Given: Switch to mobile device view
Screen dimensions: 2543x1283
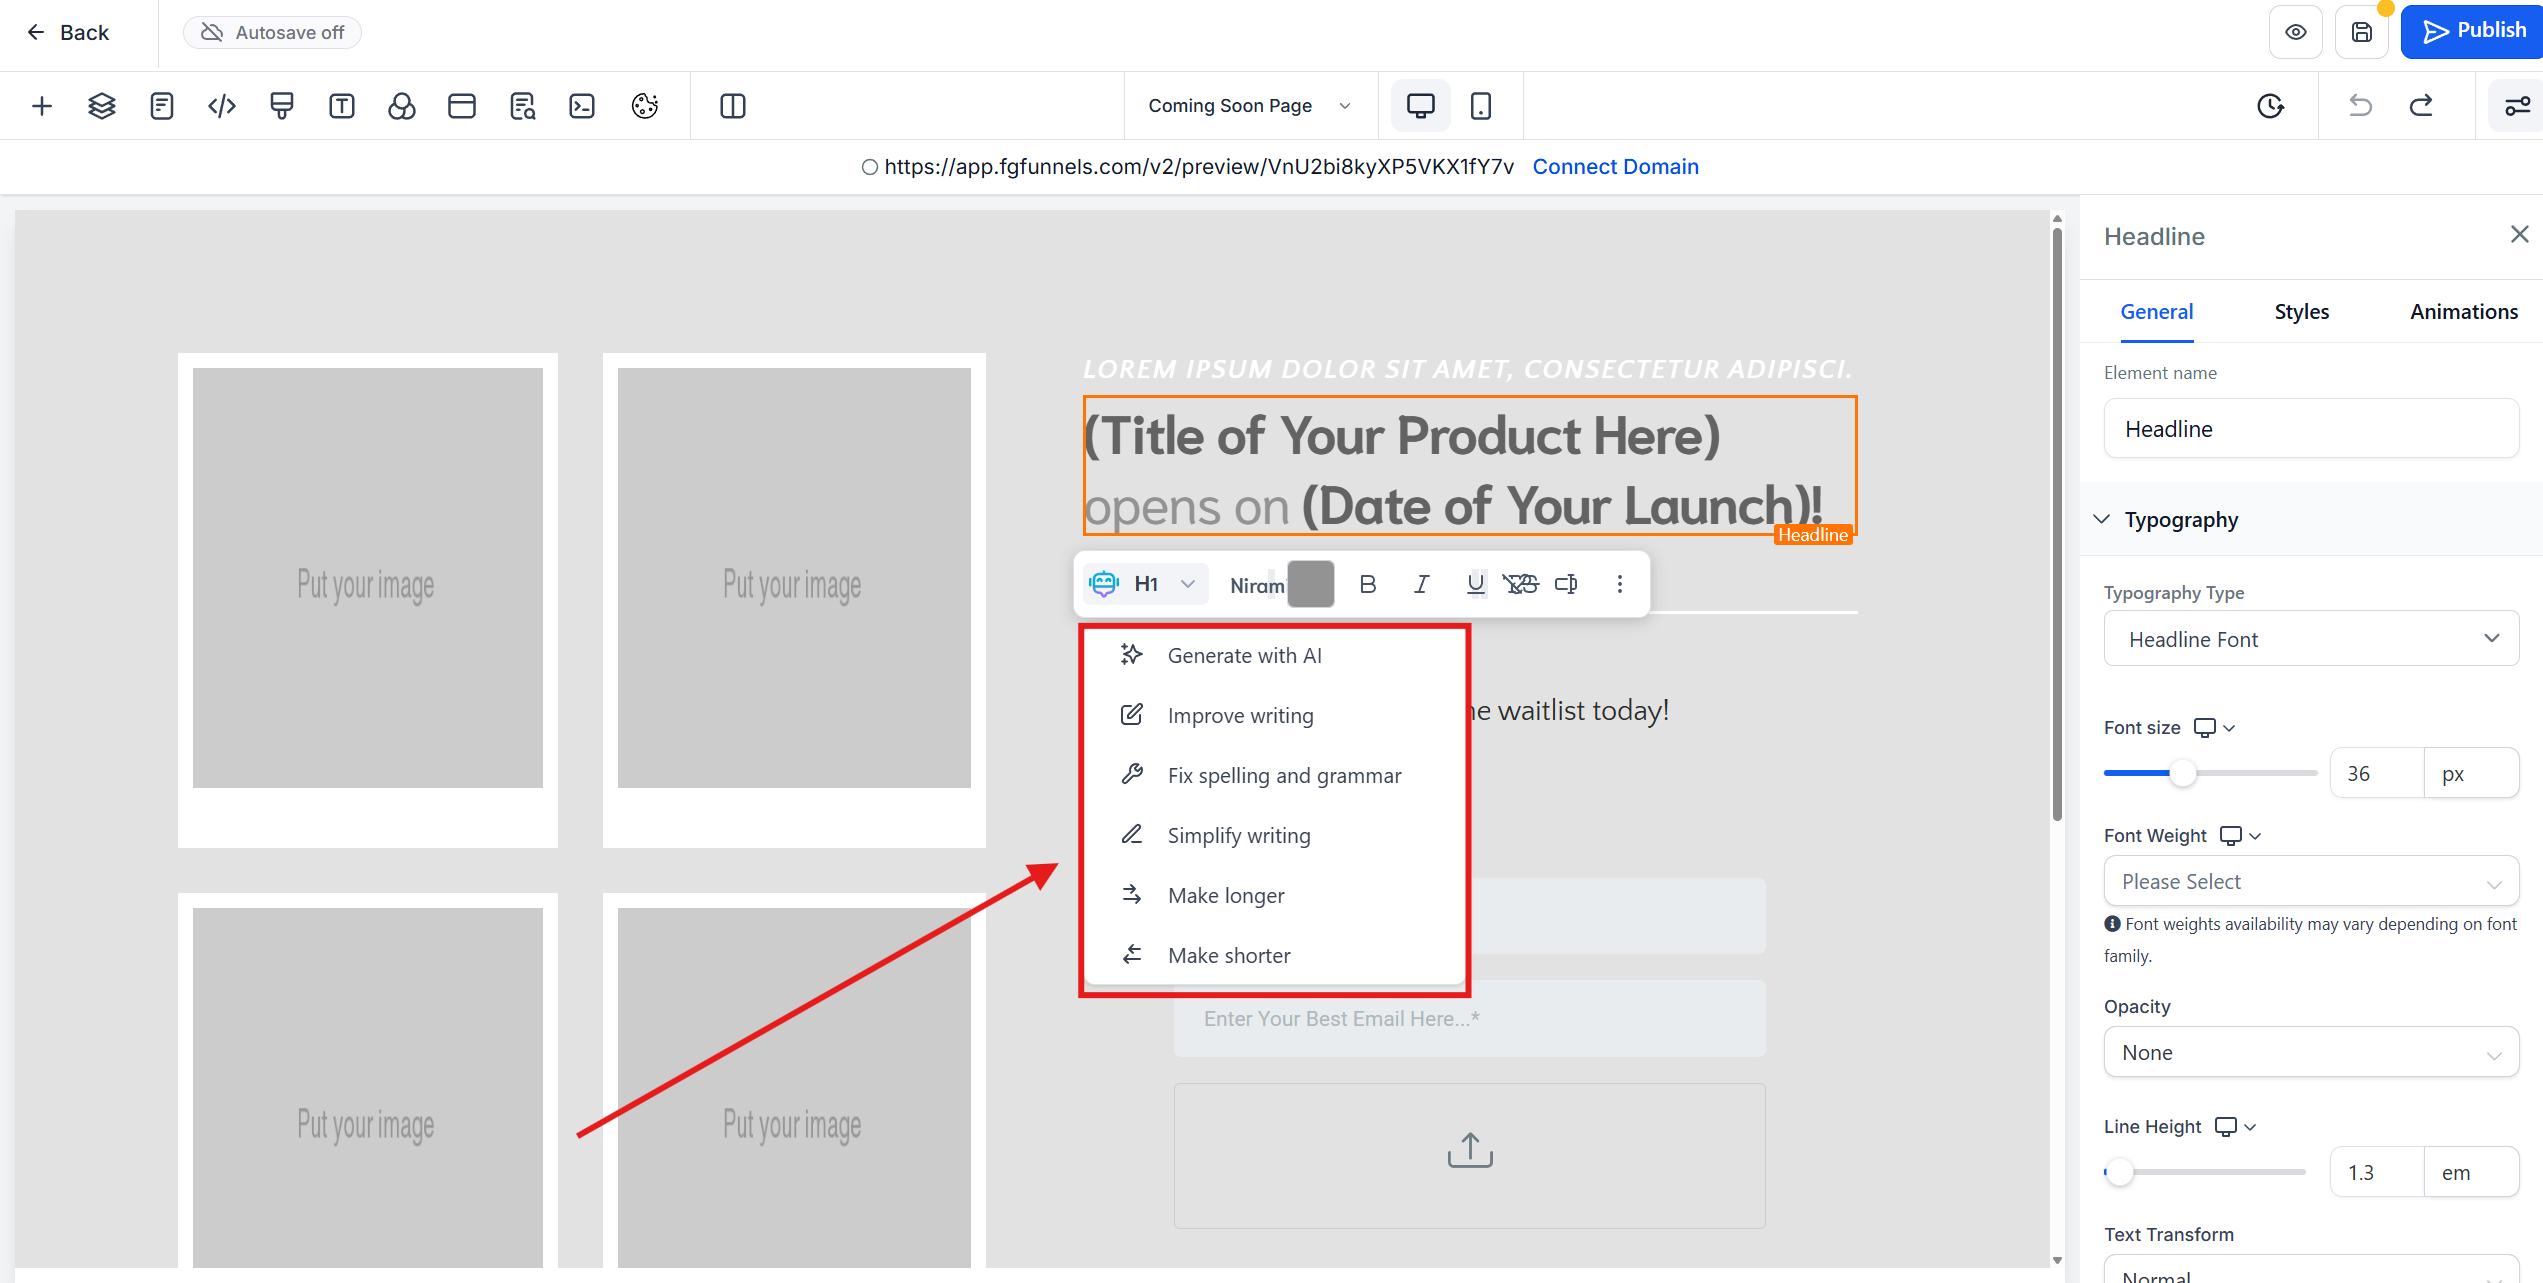Looking at the screenshot, I should [1481, 106].
